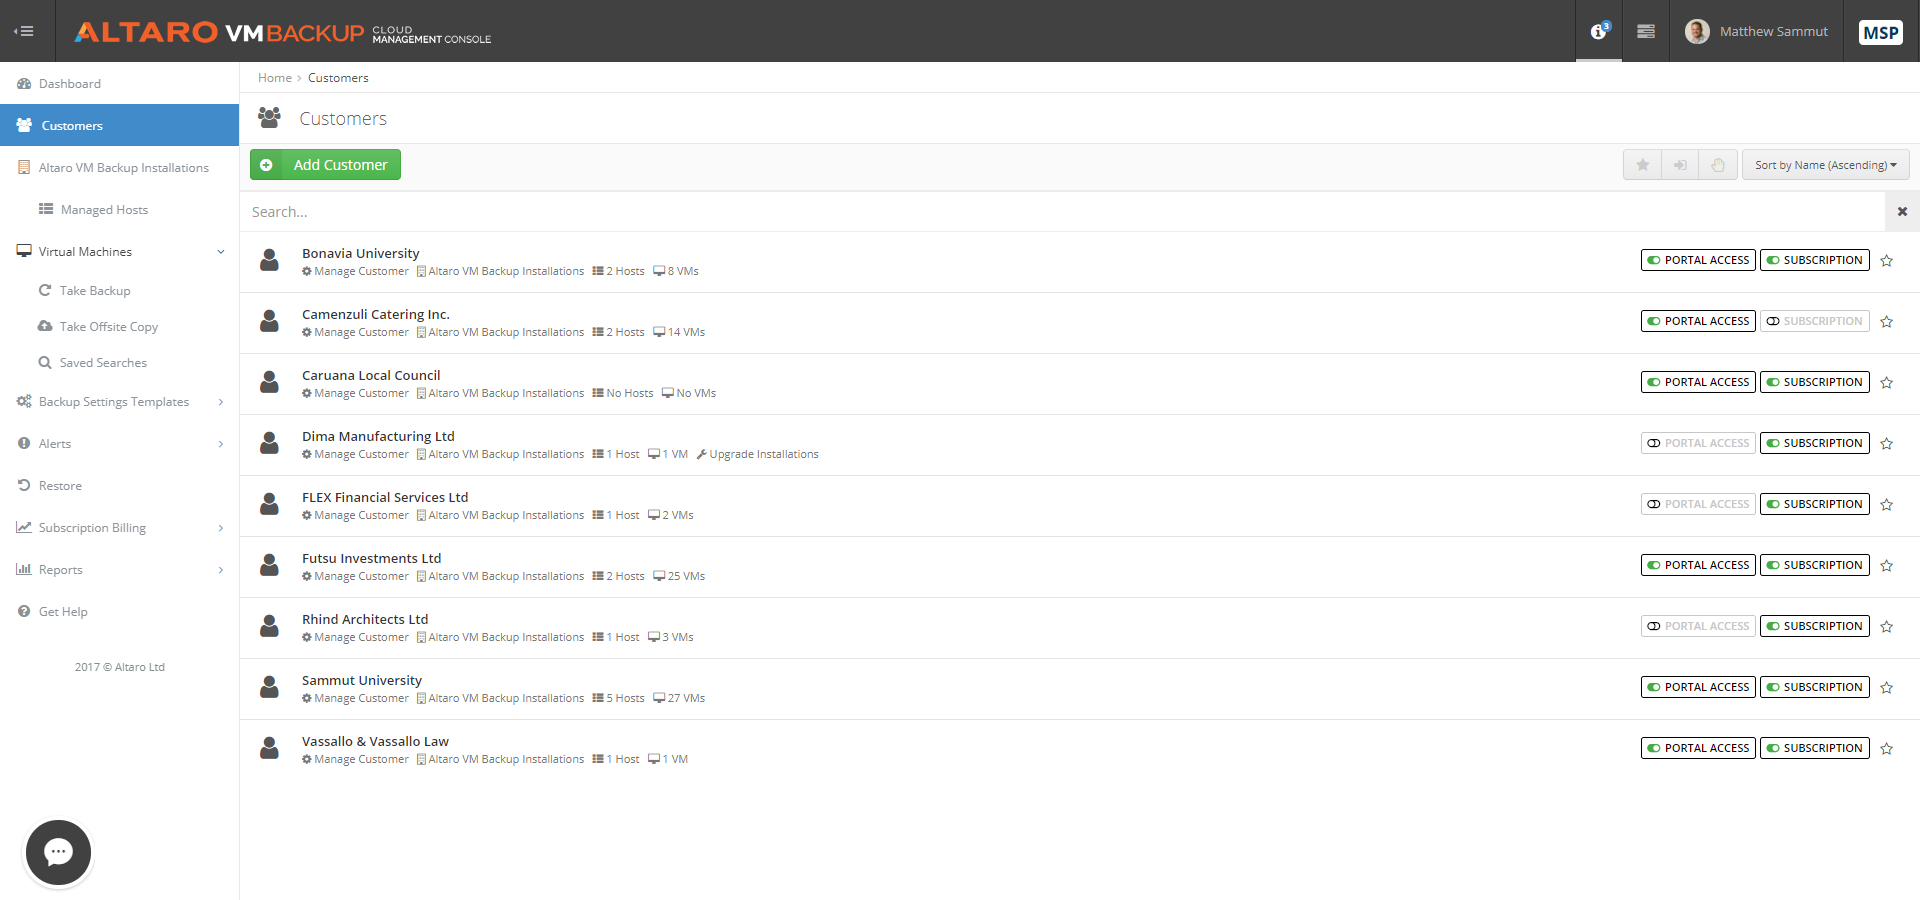Open Altaro VM Backup Installations for Camenzuli Catering

click(x=500, y=332)
